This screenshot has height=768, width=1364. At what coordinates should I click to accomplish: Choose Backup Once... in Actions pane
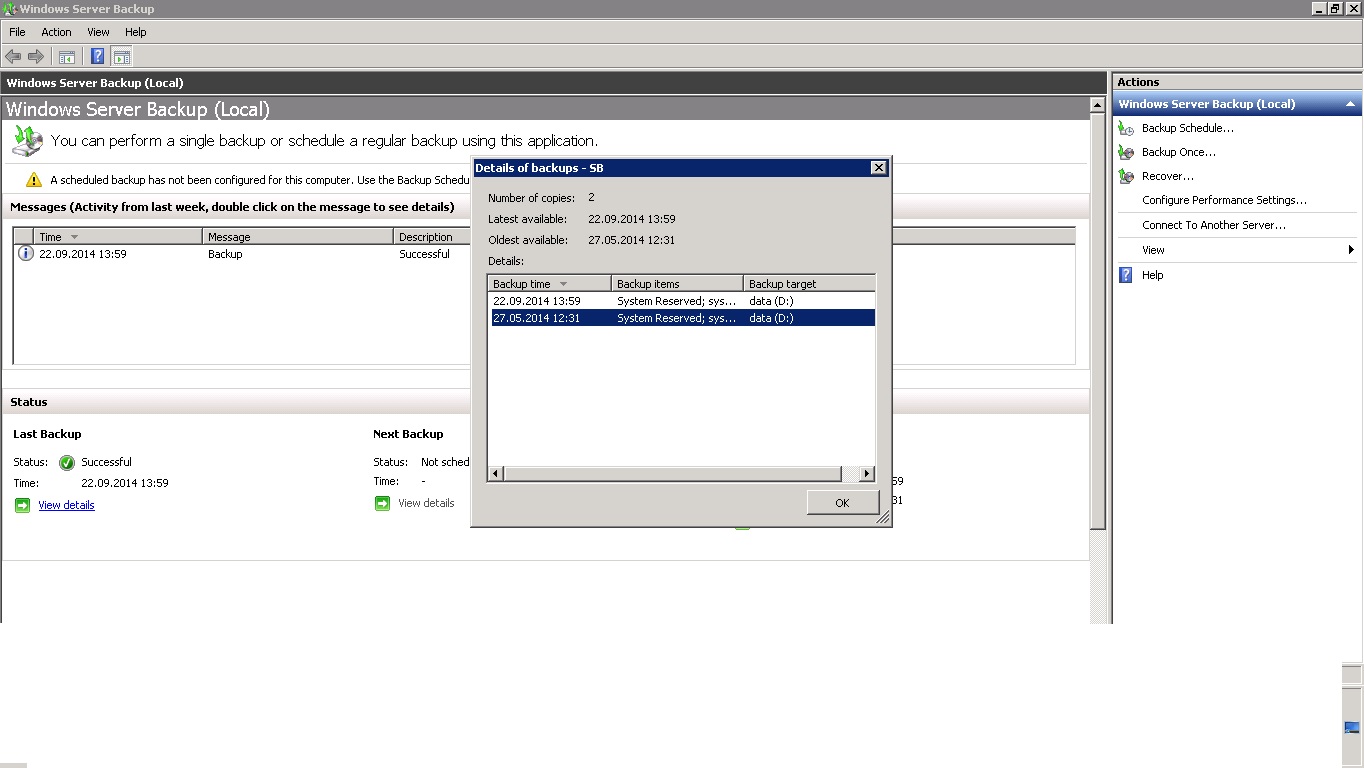pyautogui.click(x=1179, y=152)
